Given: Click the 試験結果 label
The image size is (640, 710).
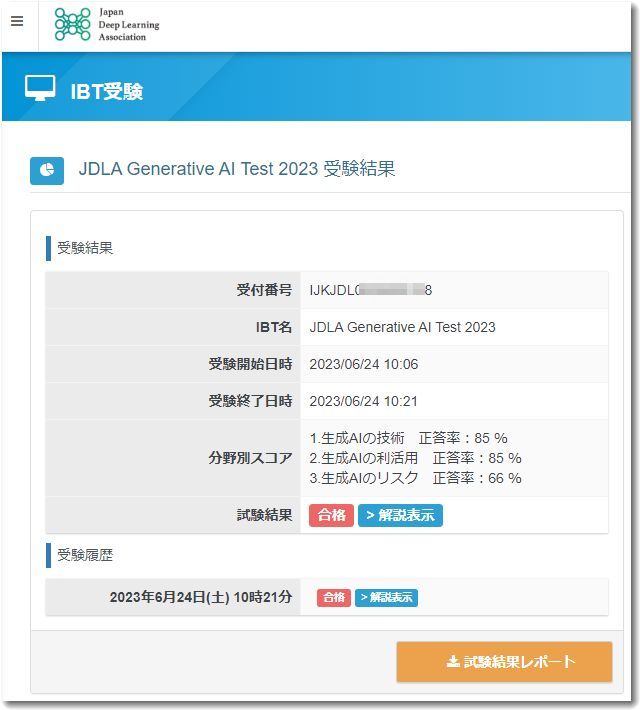Looking at the screenshot, I should point(264,515).
